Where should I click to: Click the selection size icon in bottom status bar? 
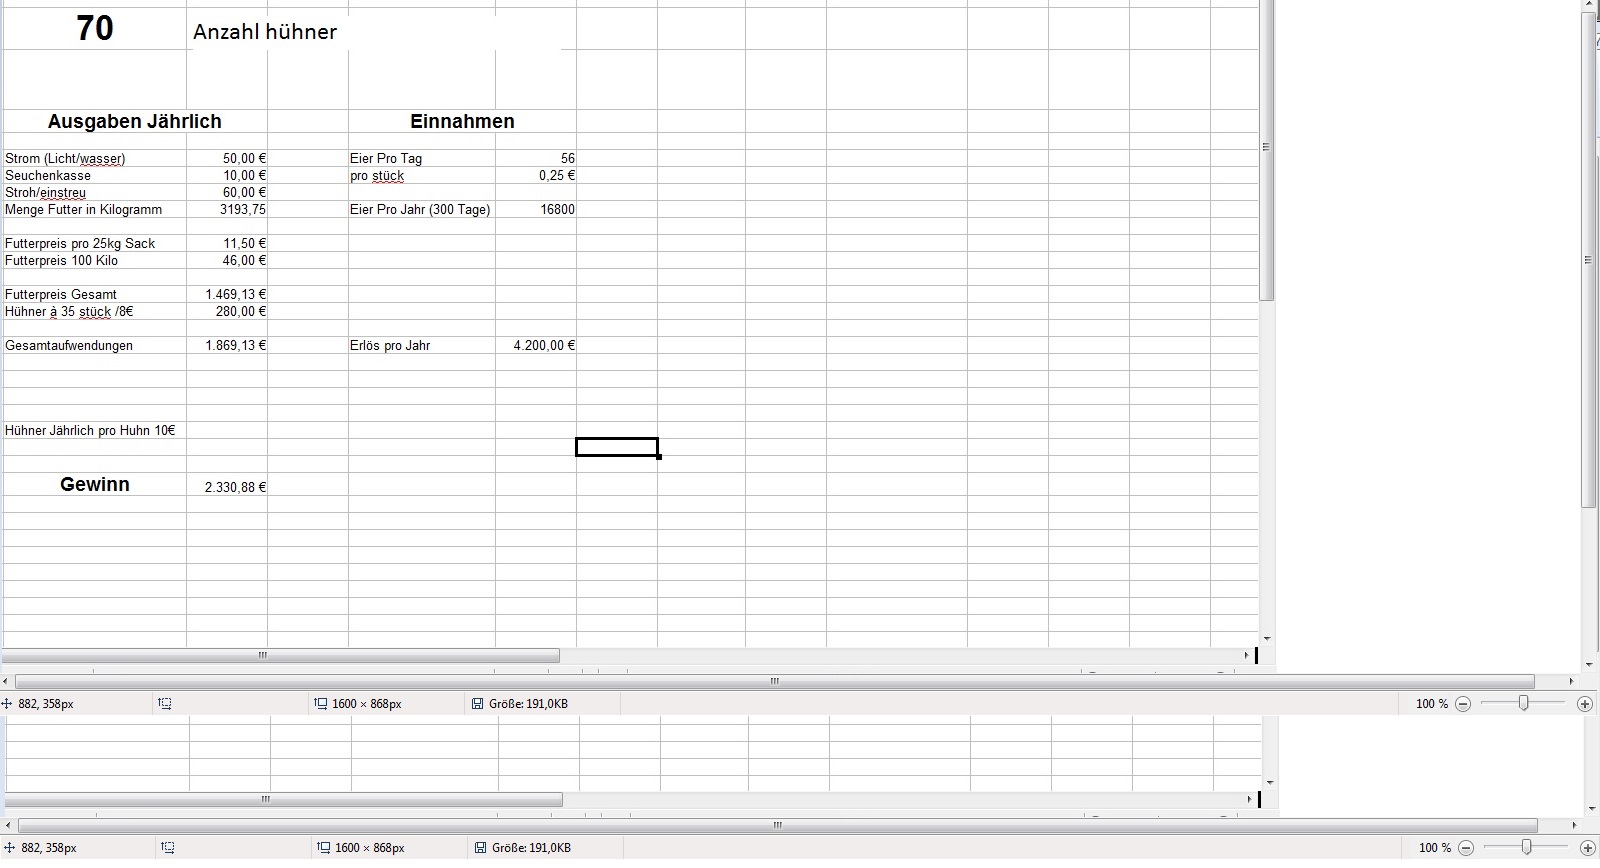click(x=167, y=848)
